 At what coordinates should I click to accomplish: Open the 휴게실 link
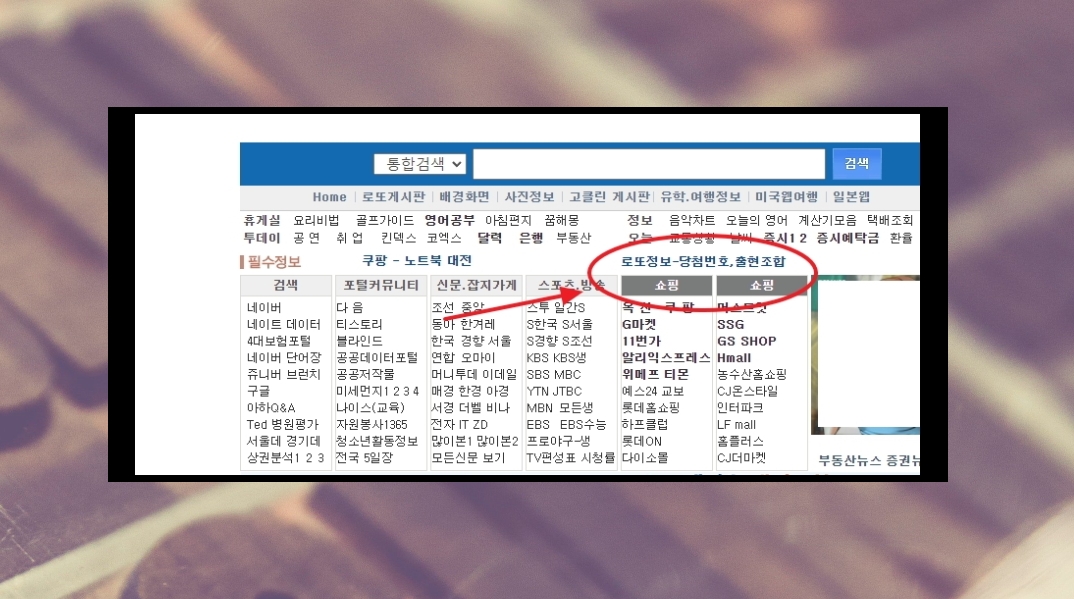(262, 220)
